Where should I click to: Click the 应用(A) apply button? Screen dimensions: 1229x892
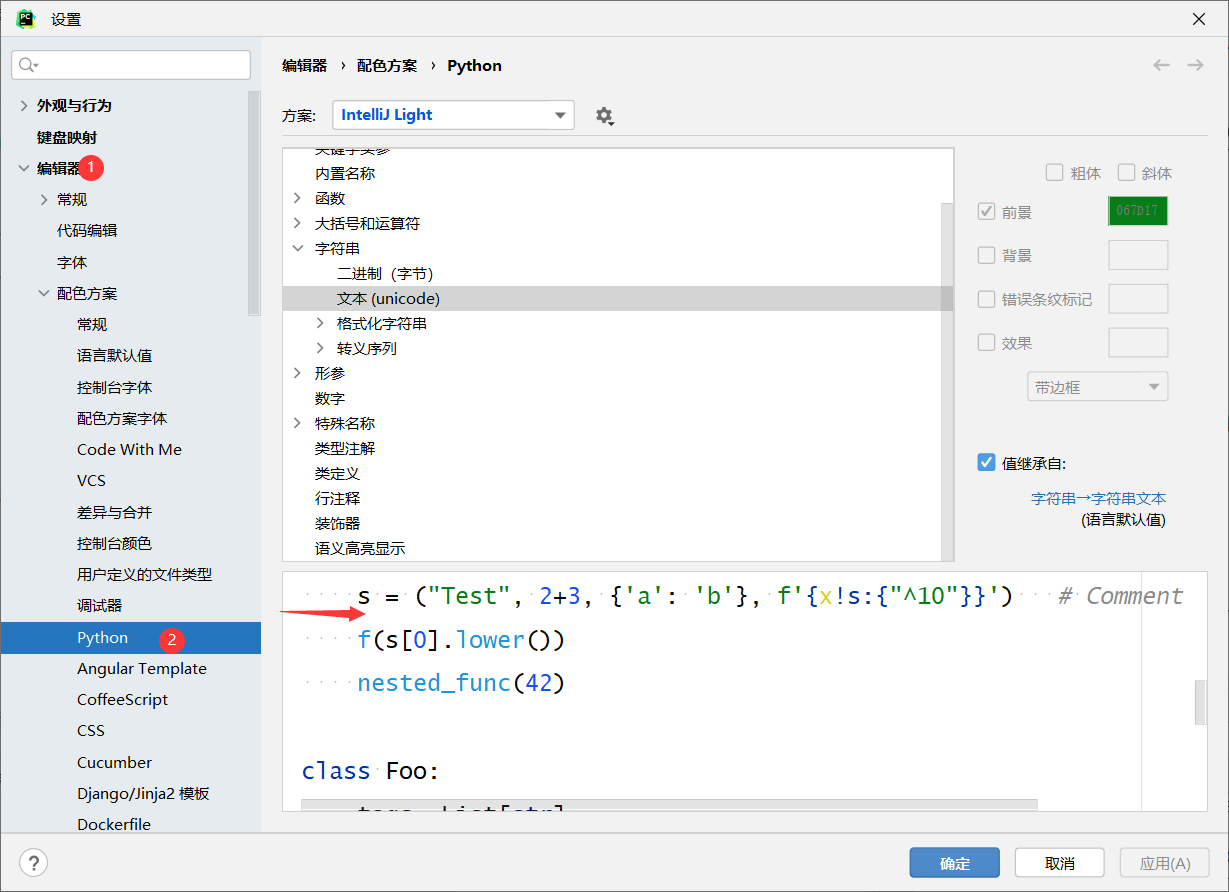click(x=1165, y=863)
